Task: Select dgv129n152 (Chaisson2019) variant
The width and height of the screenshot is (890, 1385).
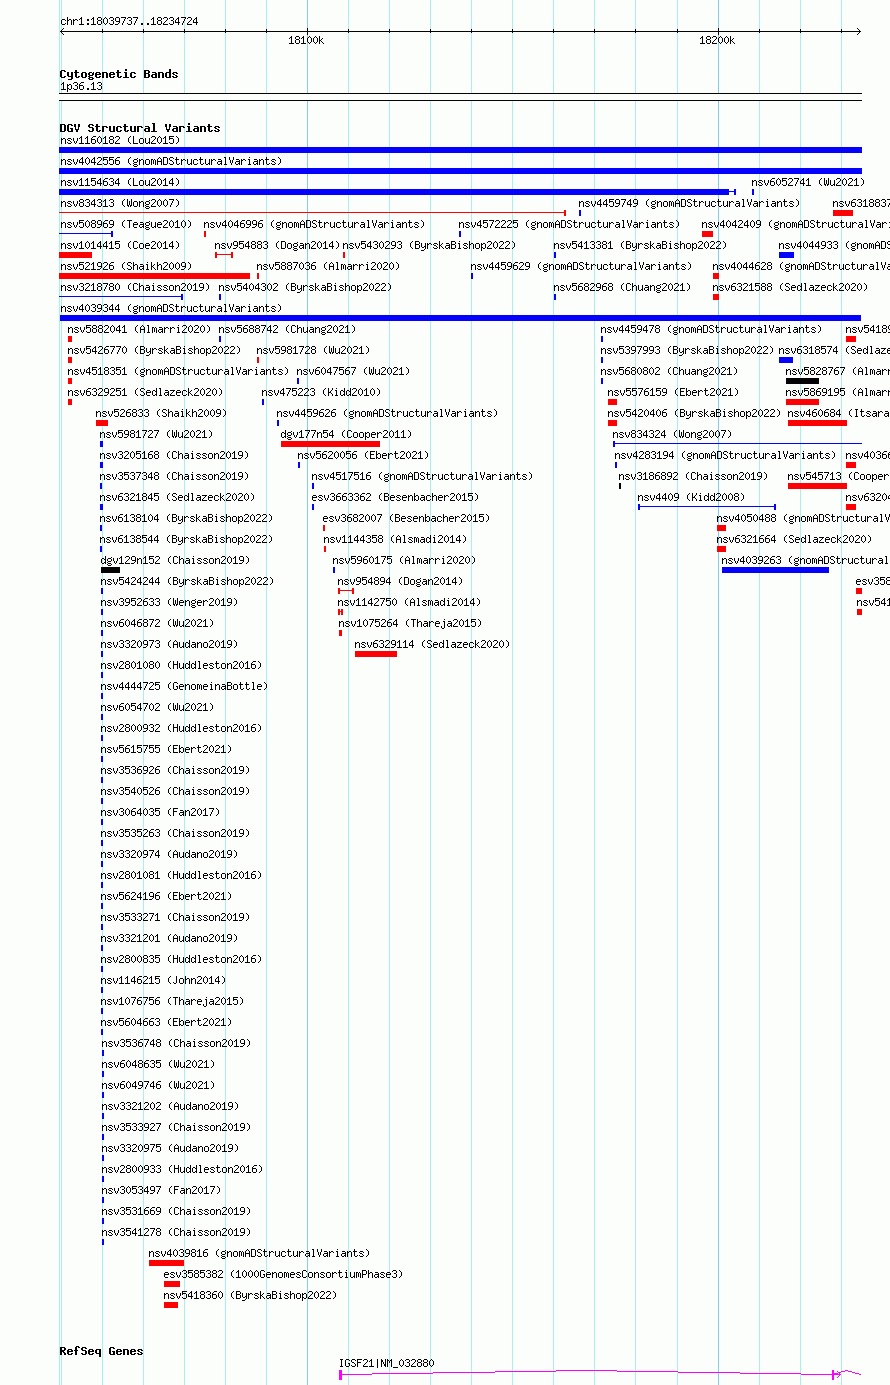Action: [175, 560]
